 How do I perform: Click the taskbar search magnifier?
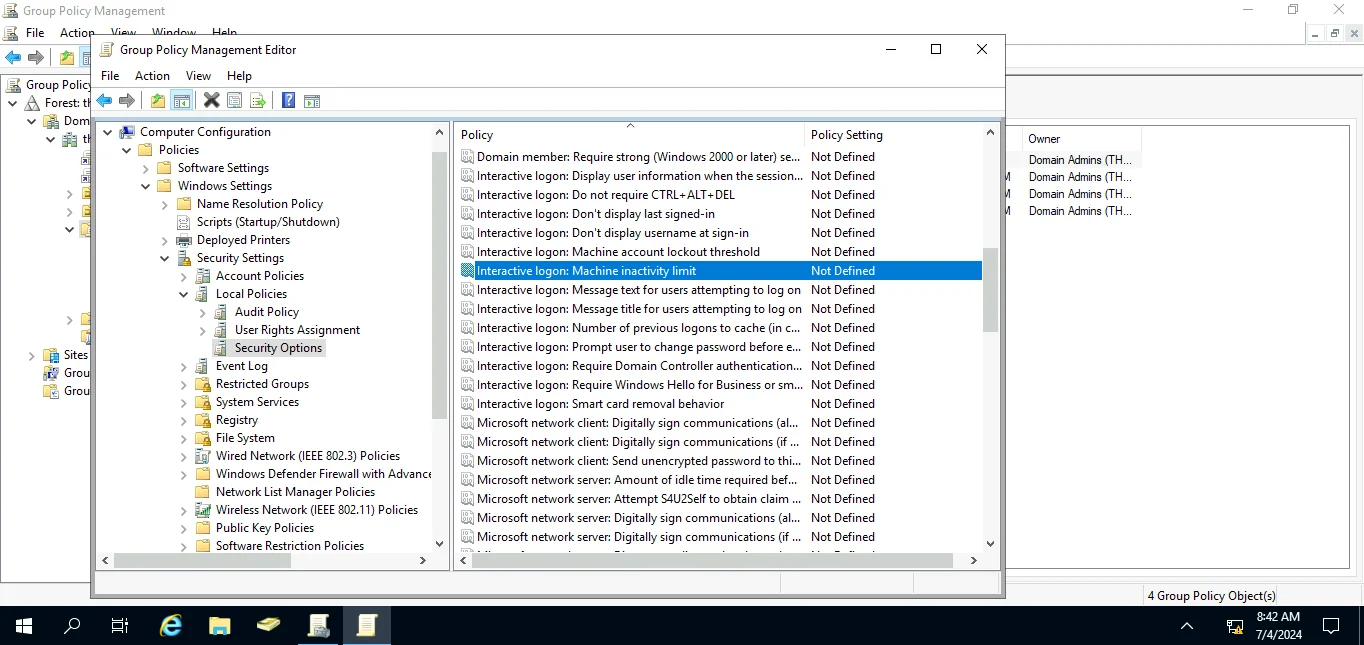click(72, 626)
